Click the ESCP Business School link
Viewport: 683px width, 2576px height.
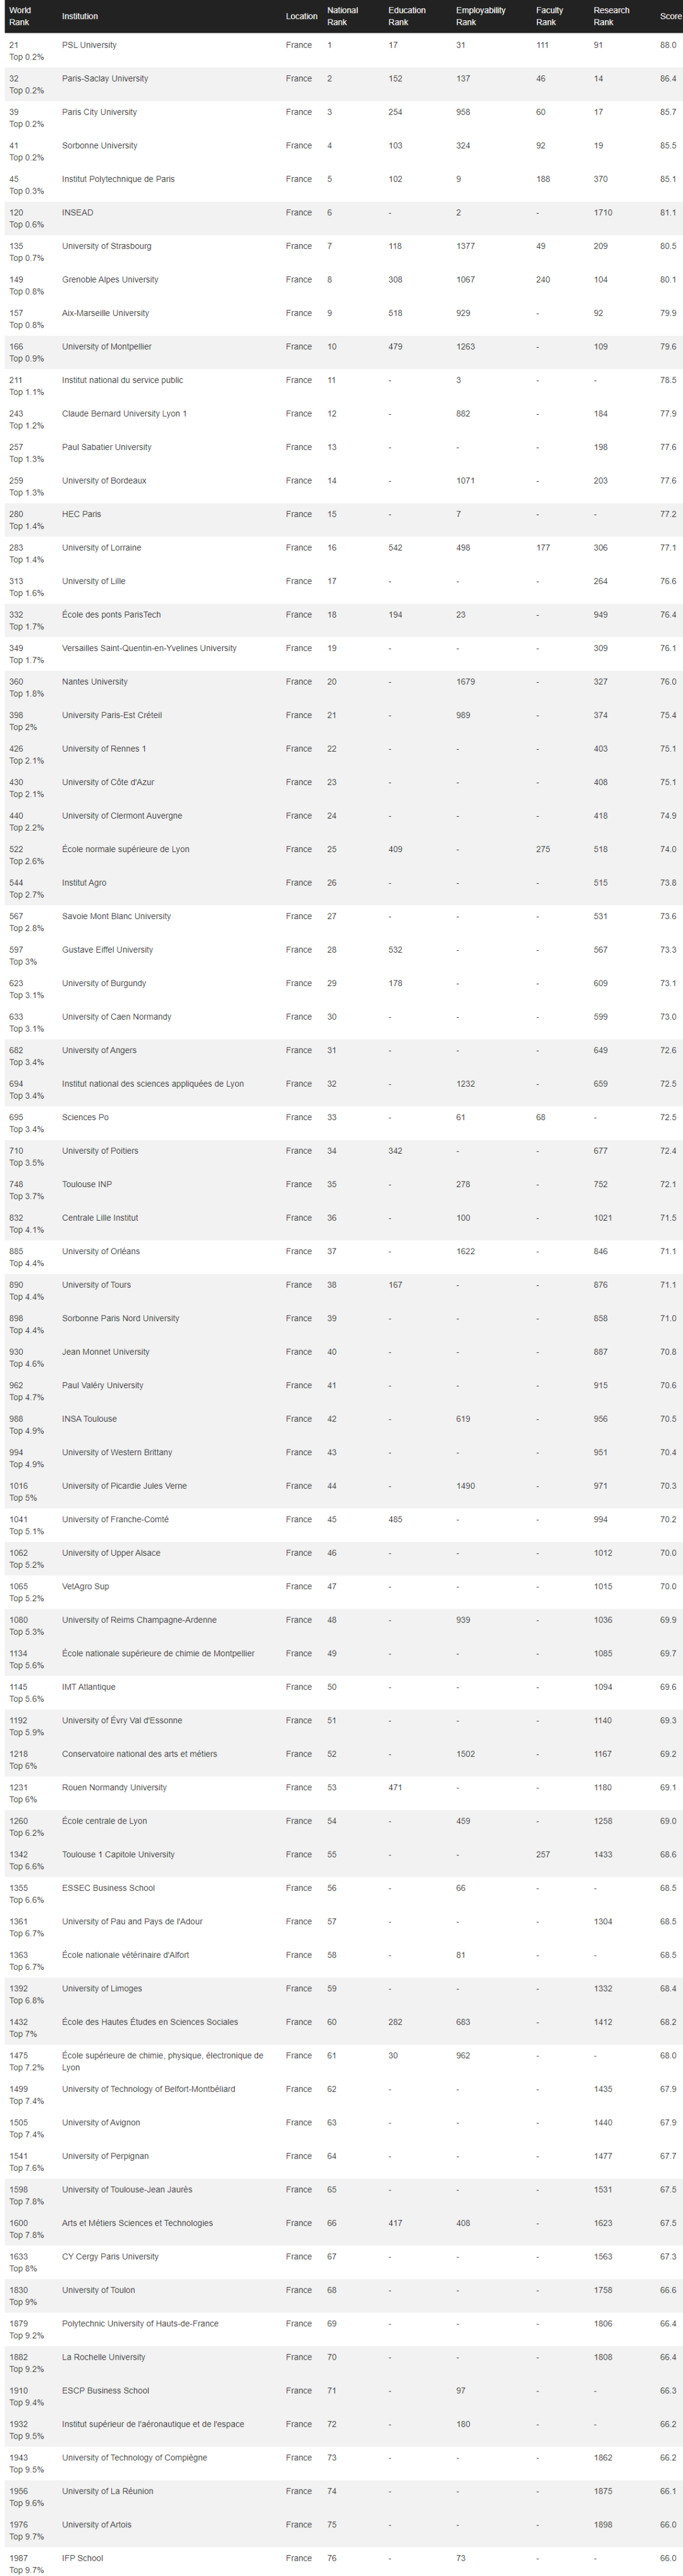click(x=105, y=2391)
